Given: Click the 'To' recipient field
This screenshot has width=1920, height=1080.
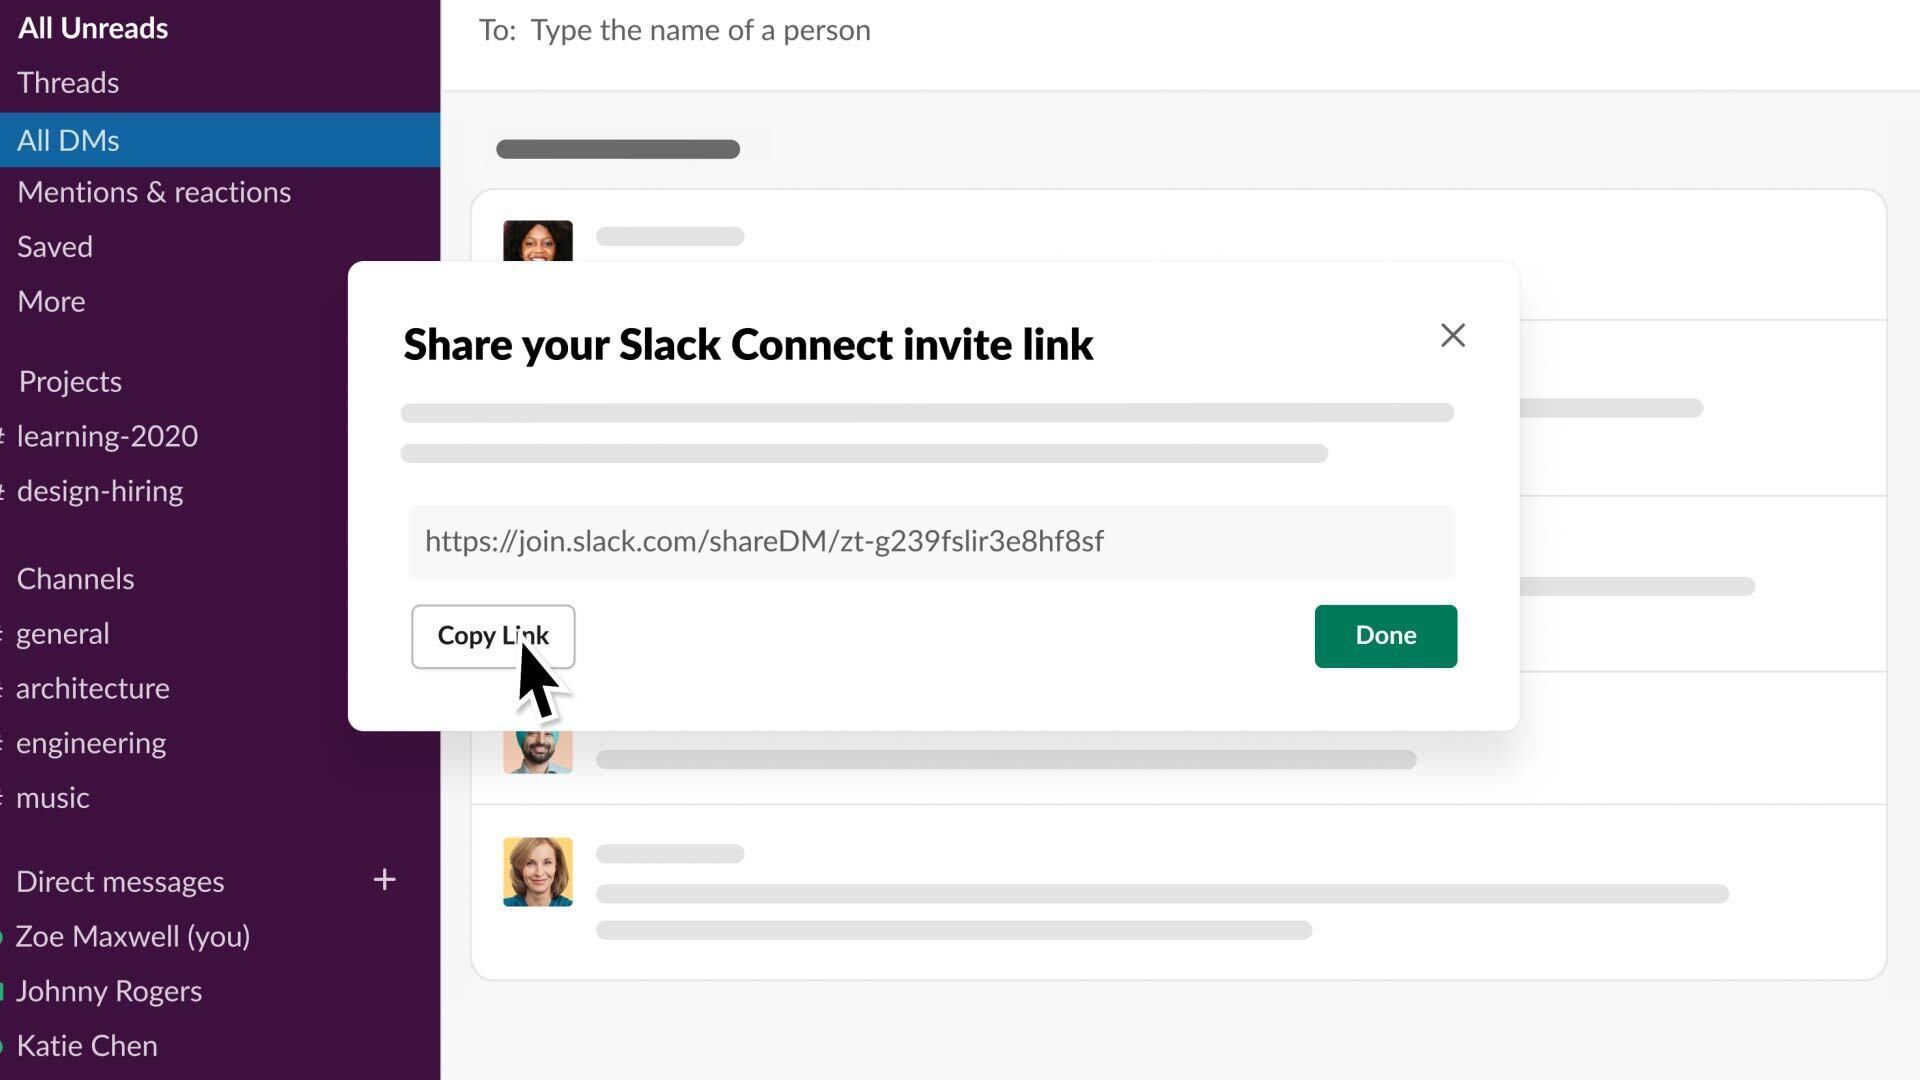Looking at the screenshot, I should point(700,30).
